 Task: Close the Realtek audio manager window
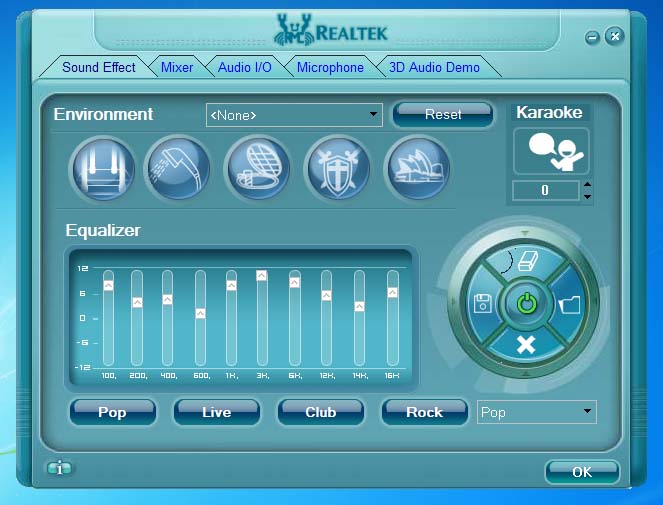tap(615, 36)
